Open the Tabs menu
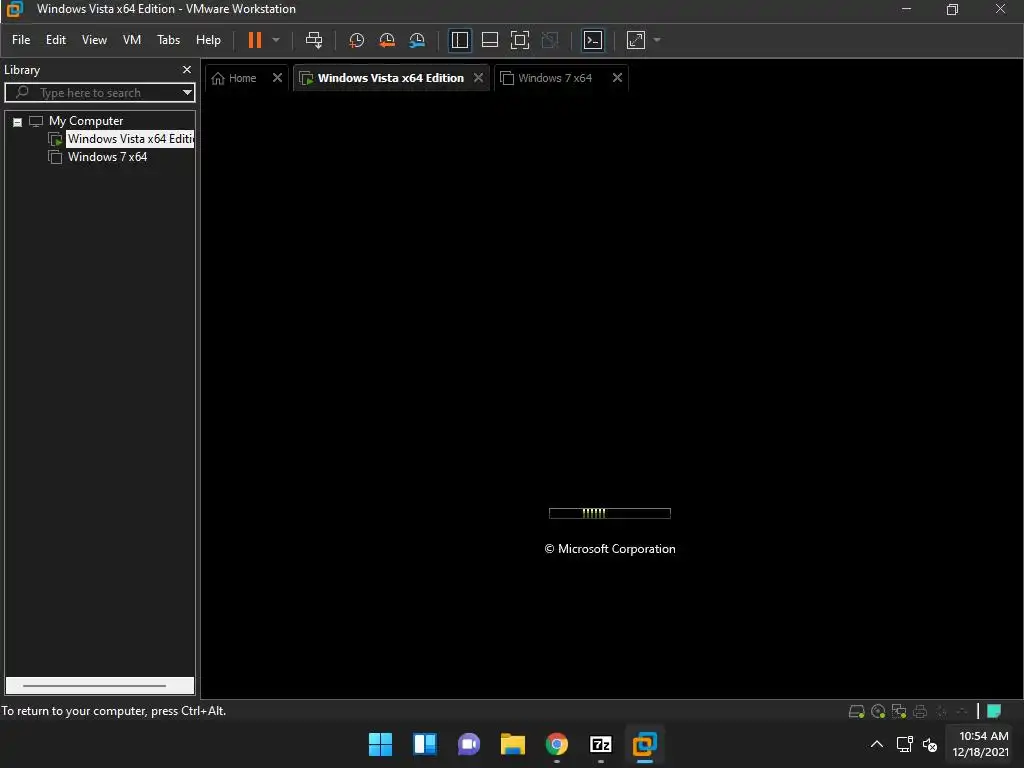The width and height of the screenshot is (1024, 768). (x=168, y=40)
